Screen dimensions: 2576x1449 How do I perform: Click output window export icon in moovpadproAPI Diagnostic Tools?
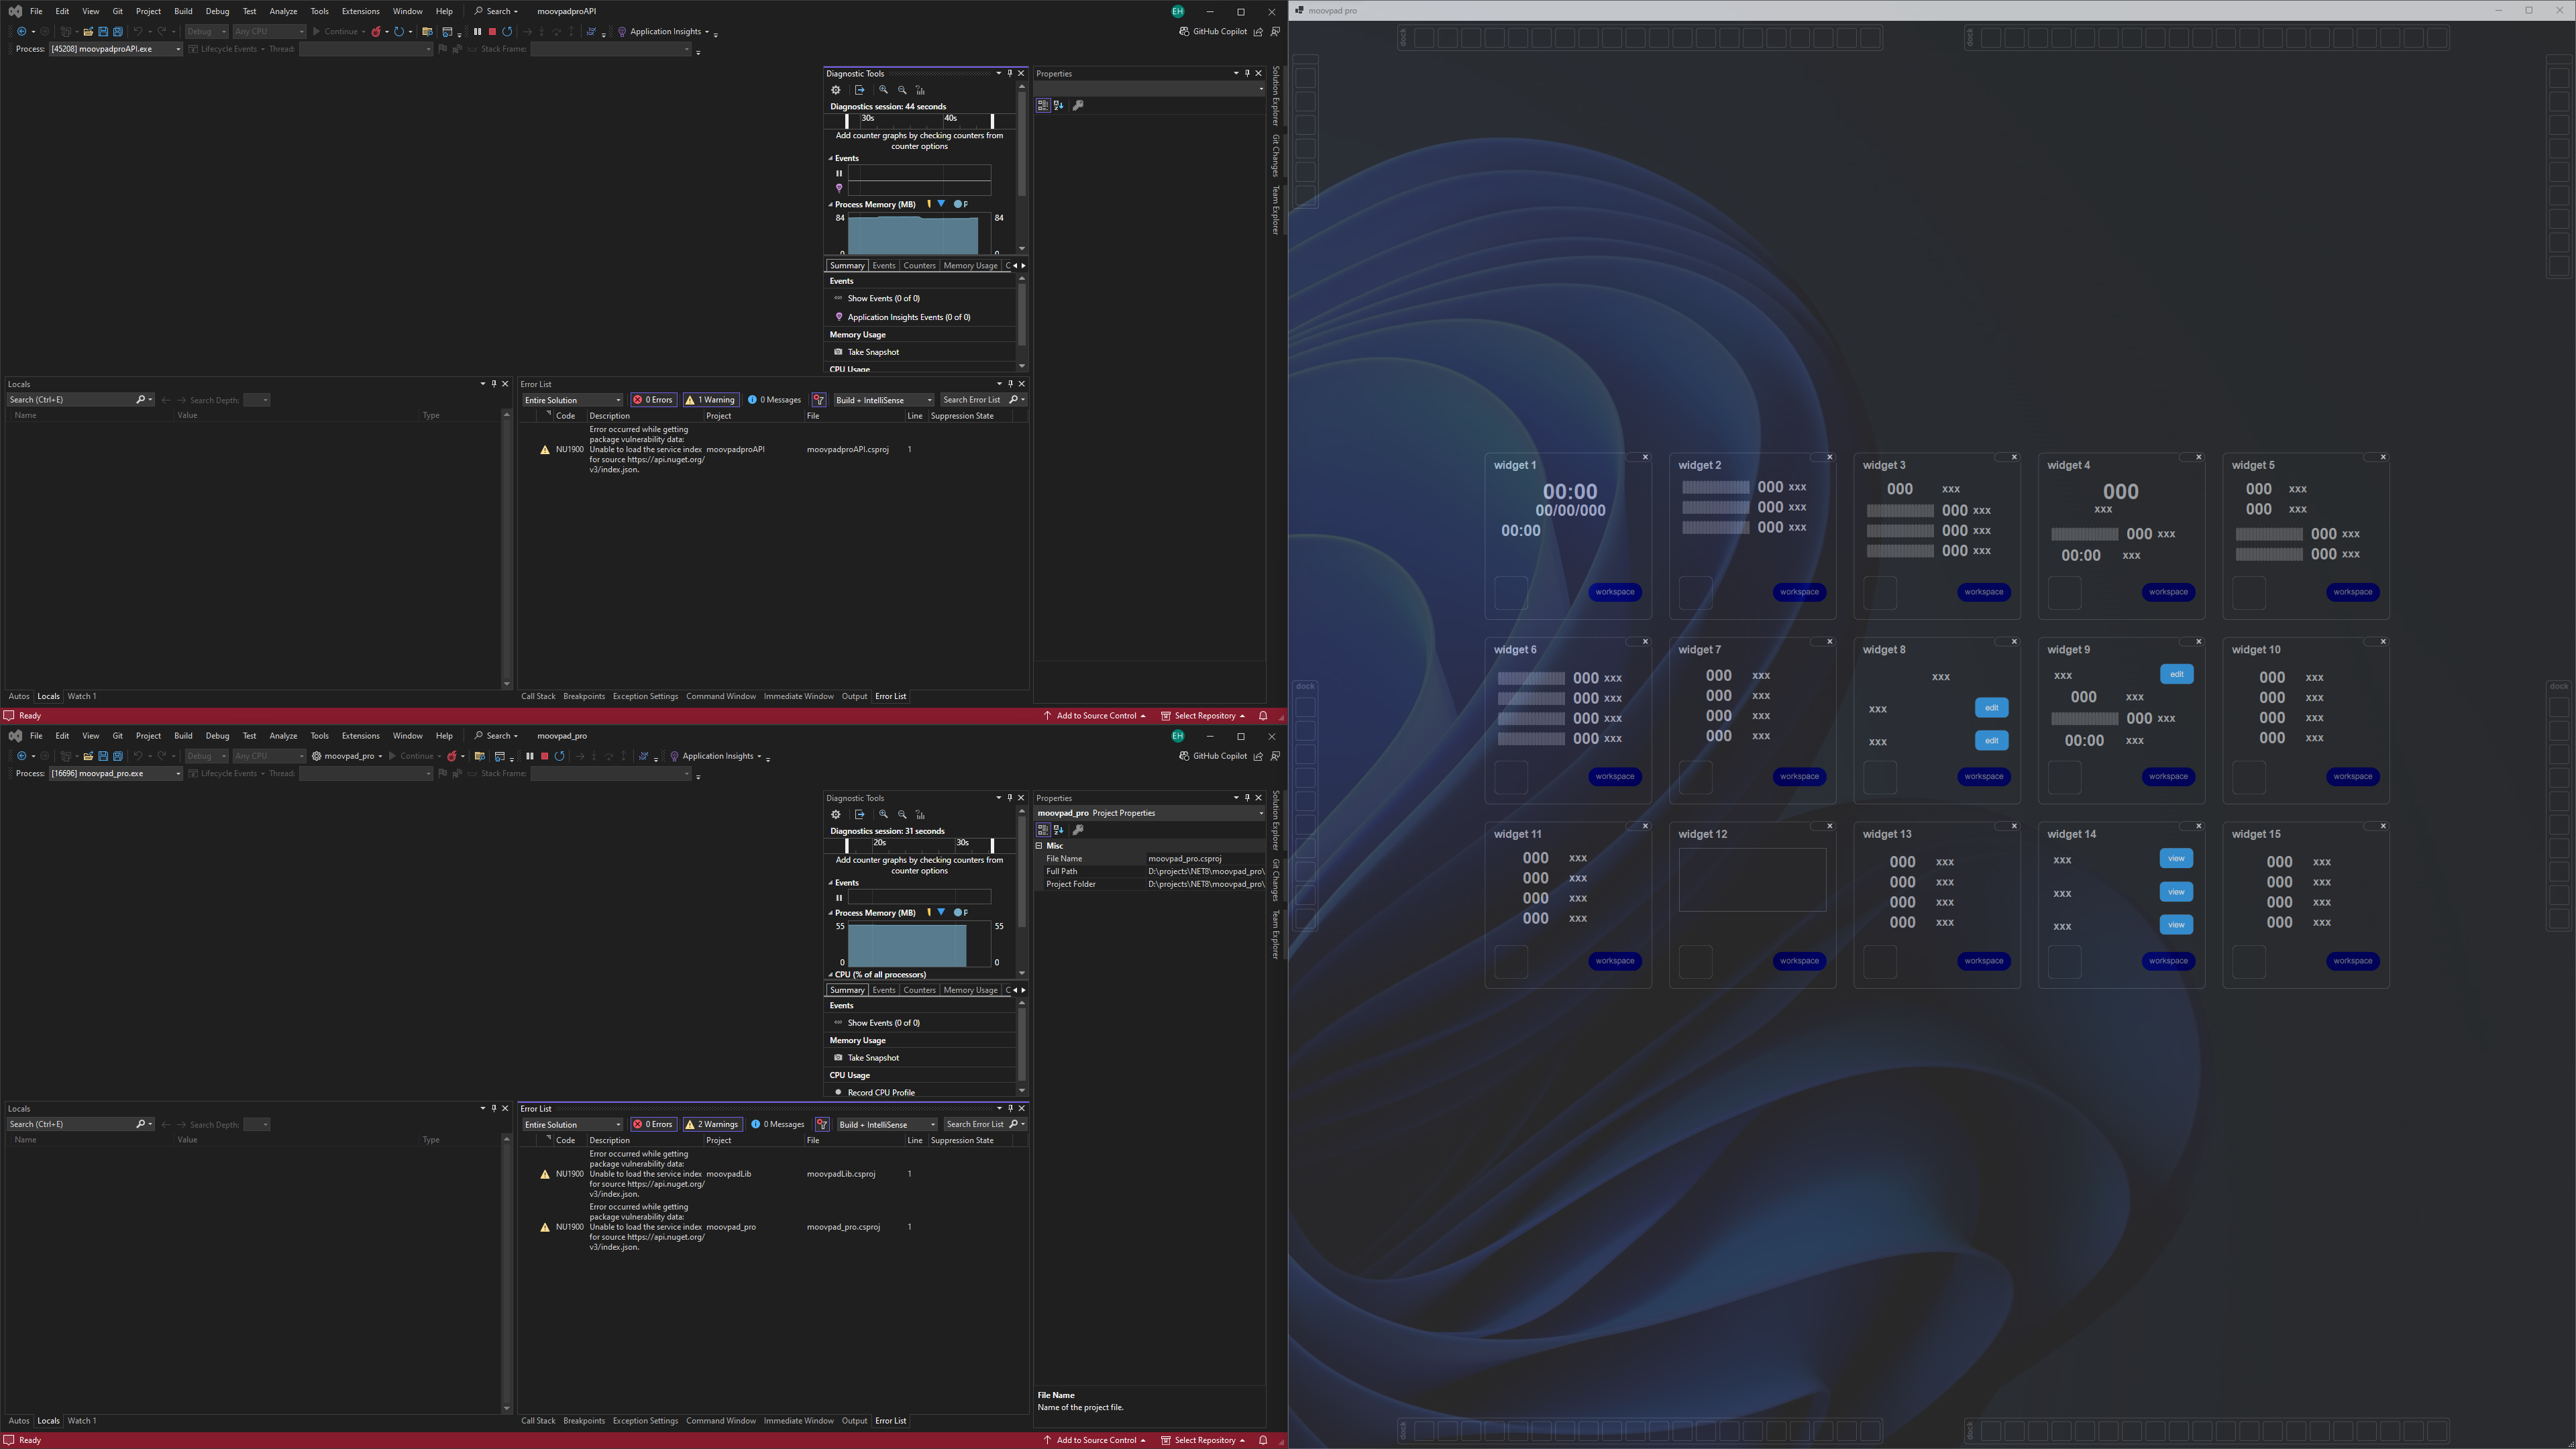[x=859, y=90]
